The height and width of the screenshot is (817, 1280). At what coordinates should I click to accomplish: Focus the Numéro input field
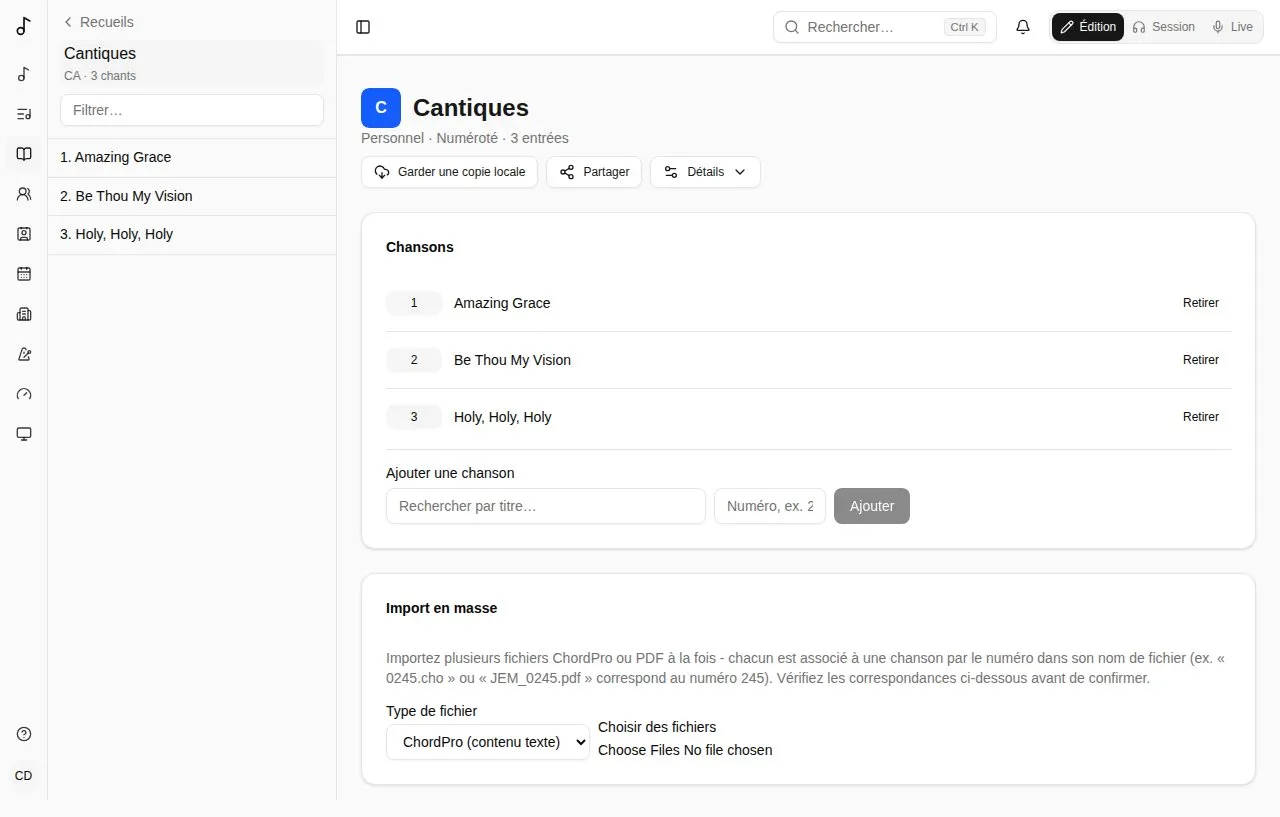[x=770, y=506]
